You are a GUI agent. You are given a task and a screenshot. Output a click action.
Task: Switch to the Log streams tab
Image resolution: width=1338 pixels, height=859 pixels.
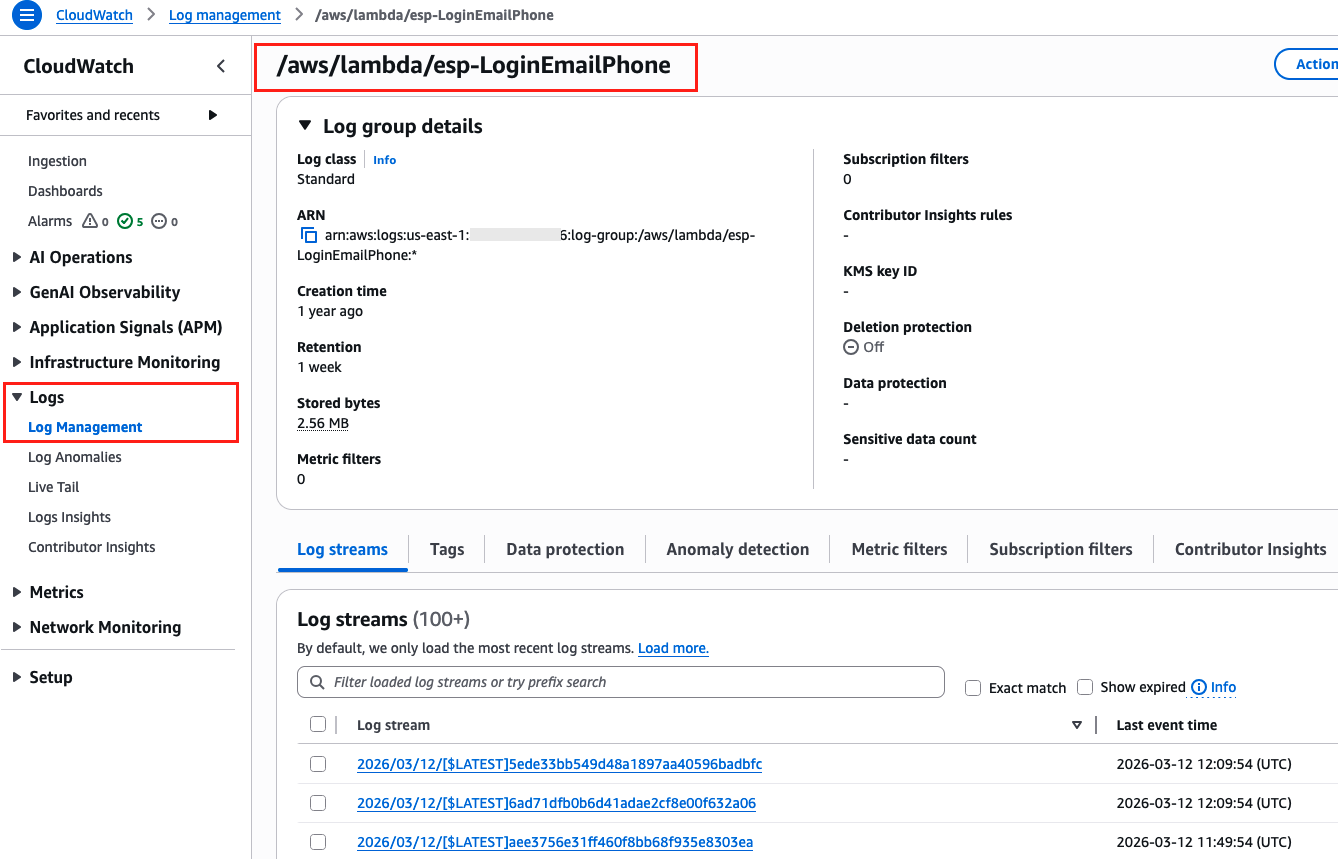coord(342,549)
